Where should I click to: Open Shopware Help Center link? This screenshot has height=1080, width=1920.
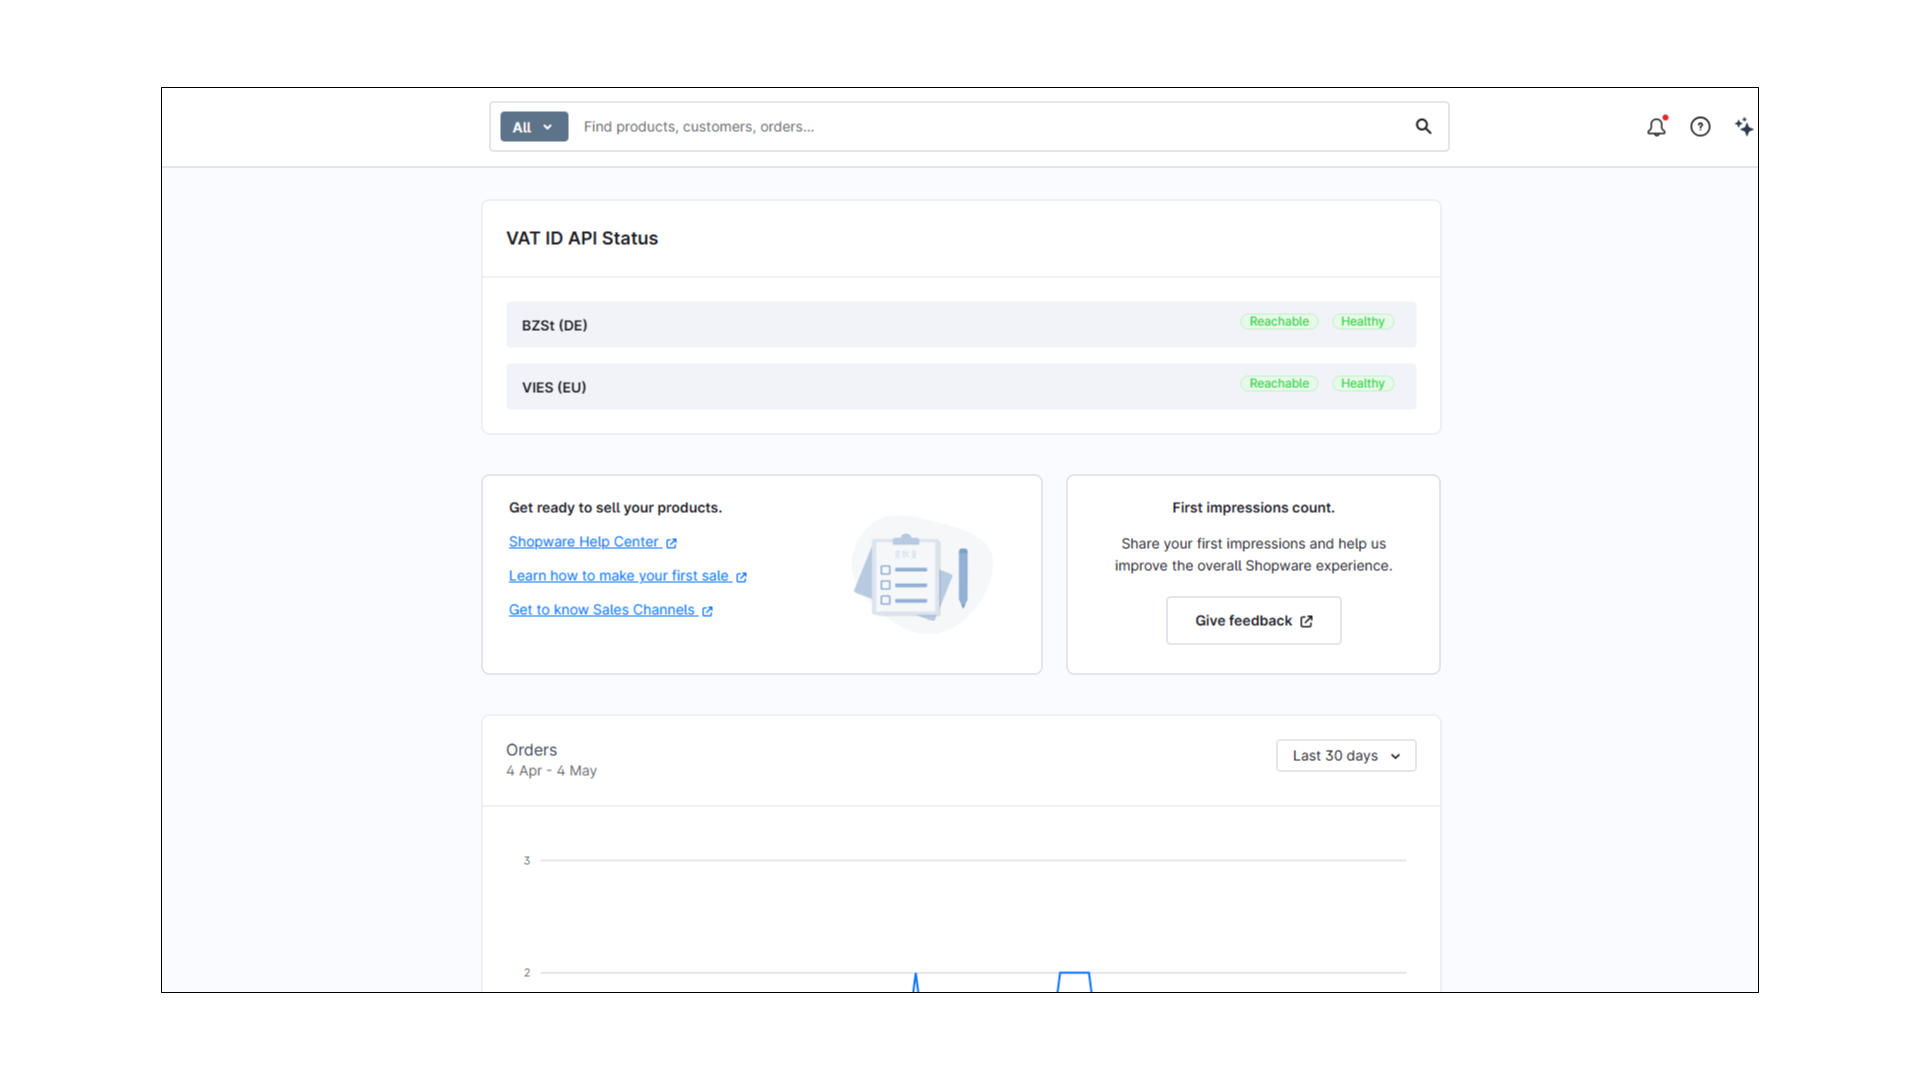click(x=592, y=542)
